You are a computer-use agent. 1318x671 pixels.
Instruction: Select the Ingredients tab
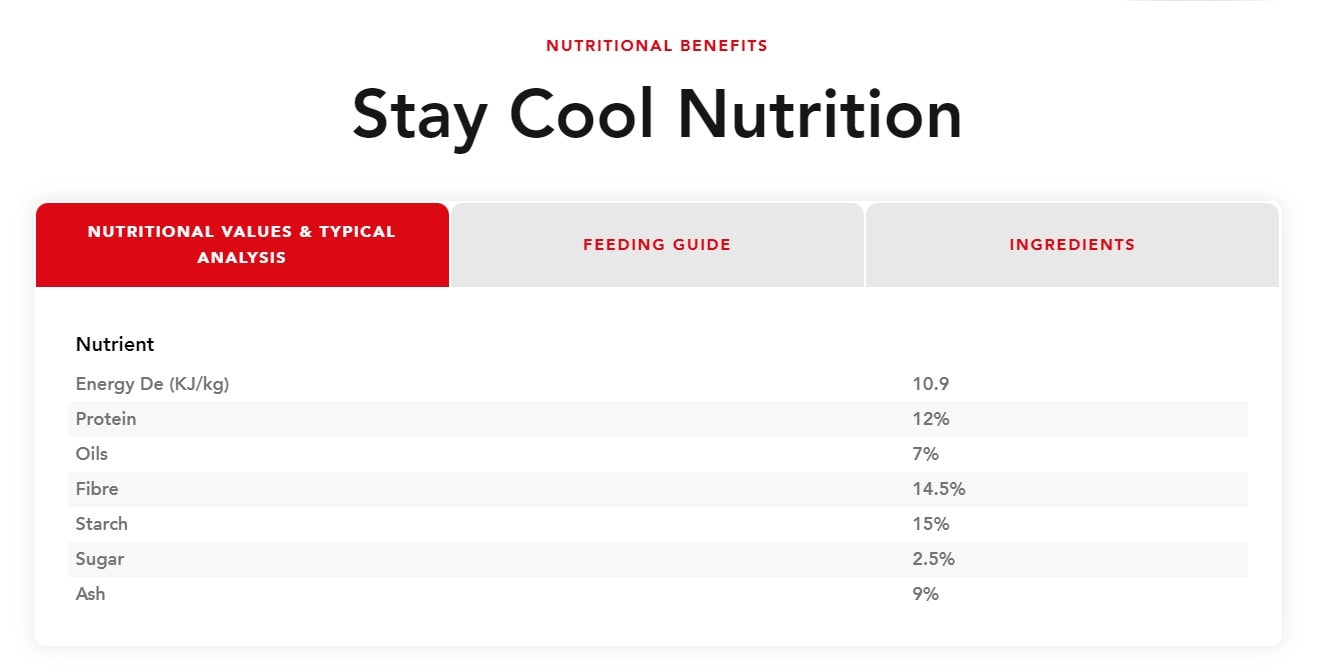tap(1072, 245)
